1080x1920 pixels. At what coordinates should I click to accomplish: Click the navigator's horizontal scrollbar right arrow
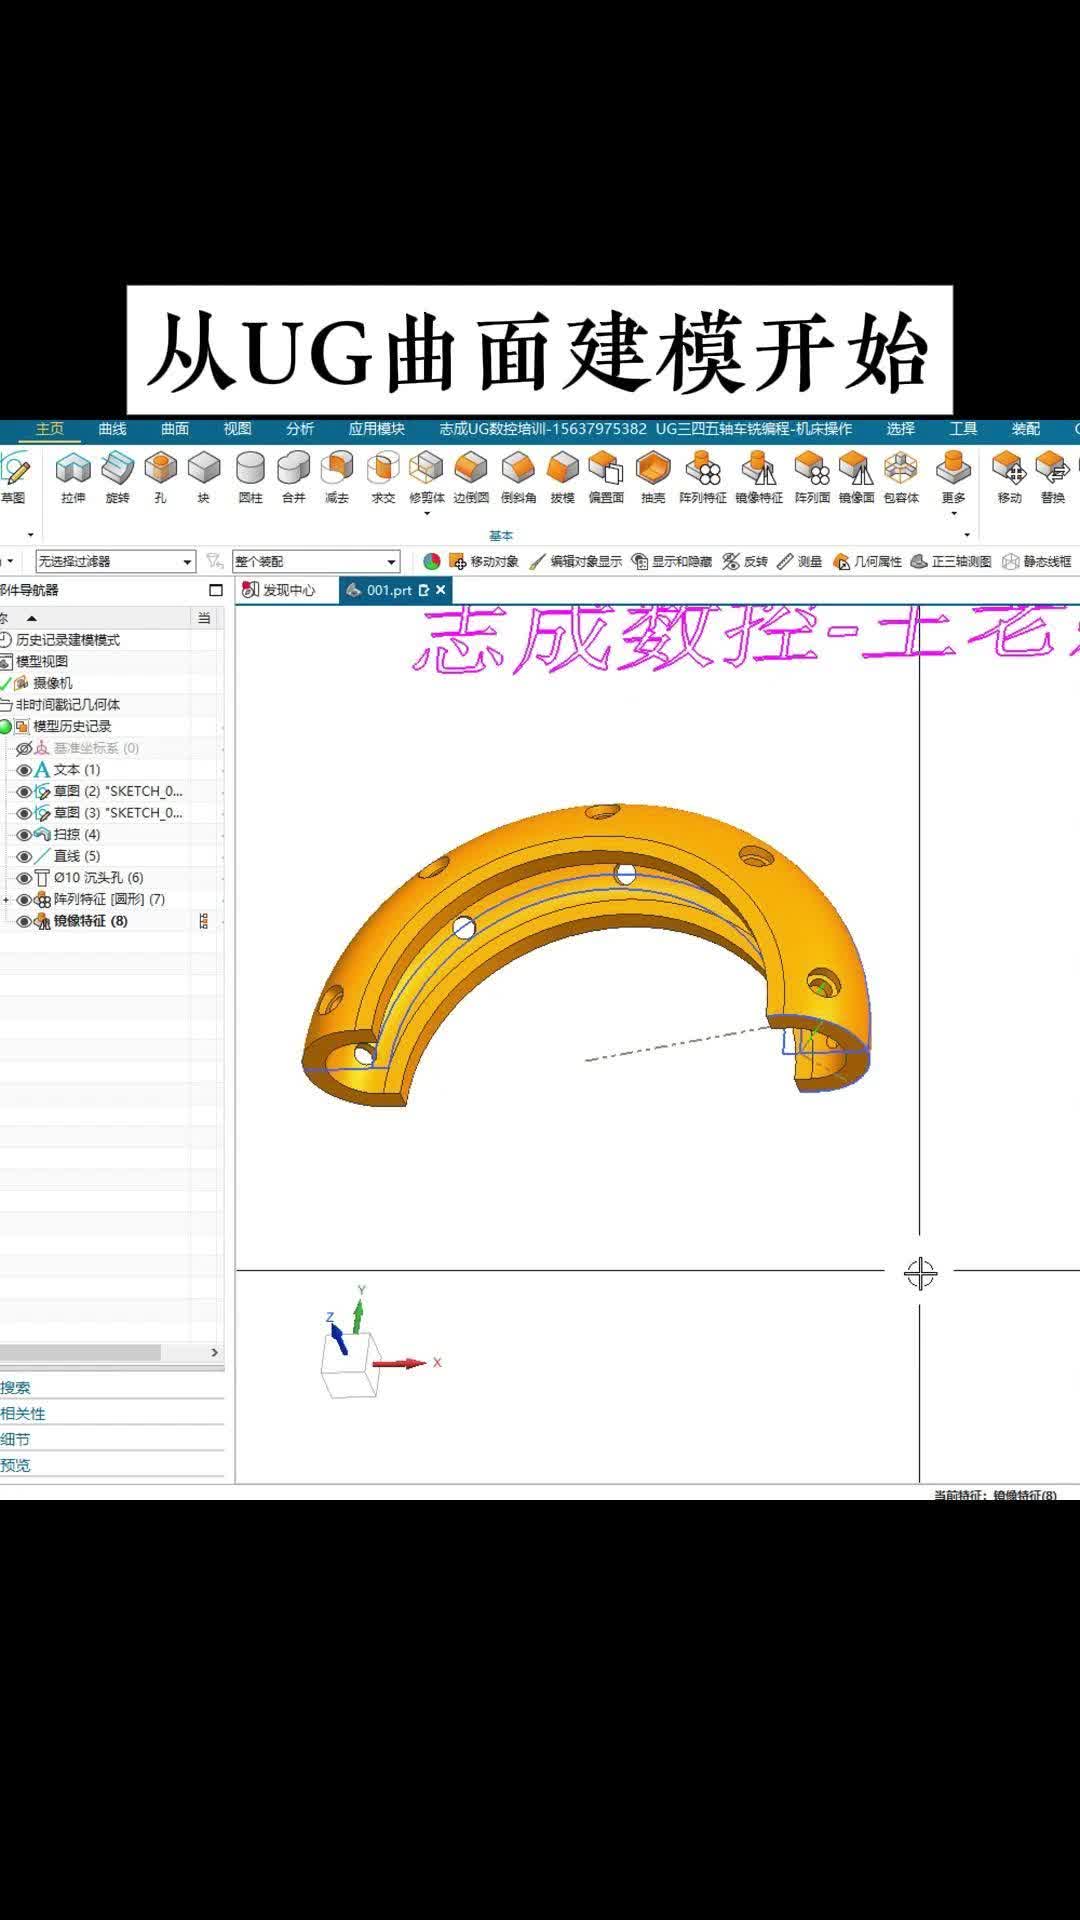[x=214, y=1352]
